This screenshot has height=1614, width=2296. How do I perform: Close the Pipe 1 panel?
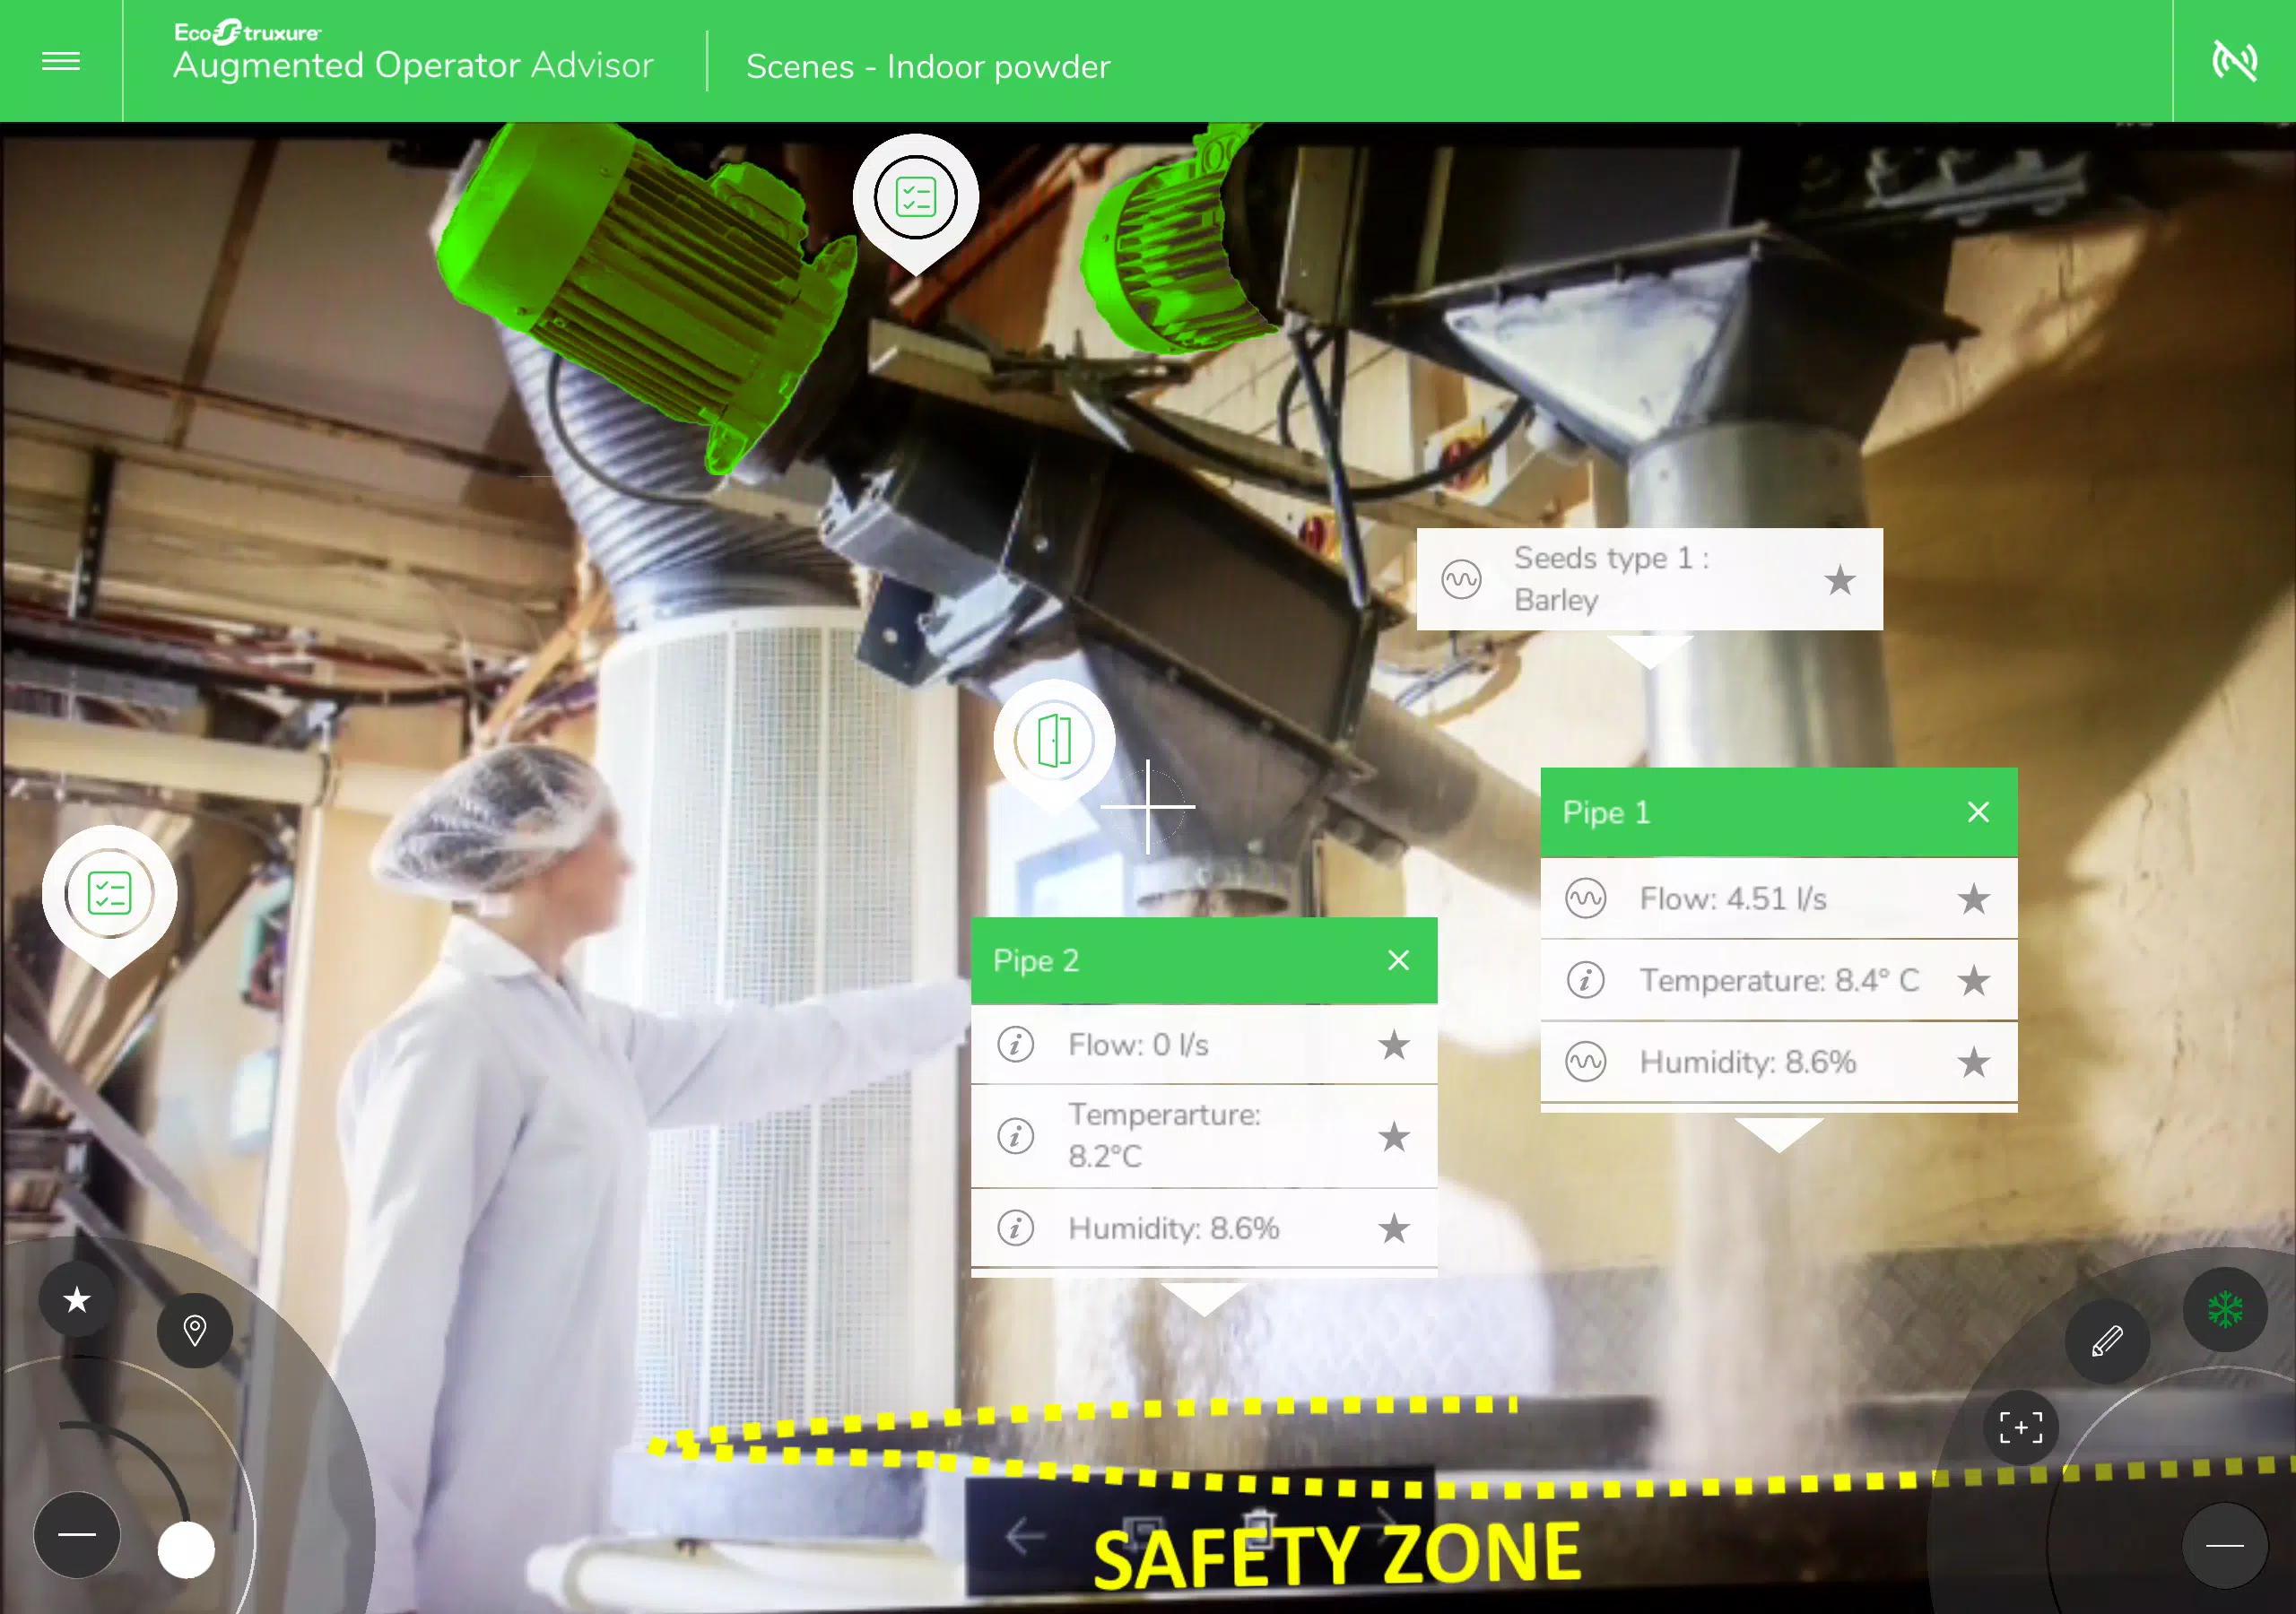click(1978, 812)
